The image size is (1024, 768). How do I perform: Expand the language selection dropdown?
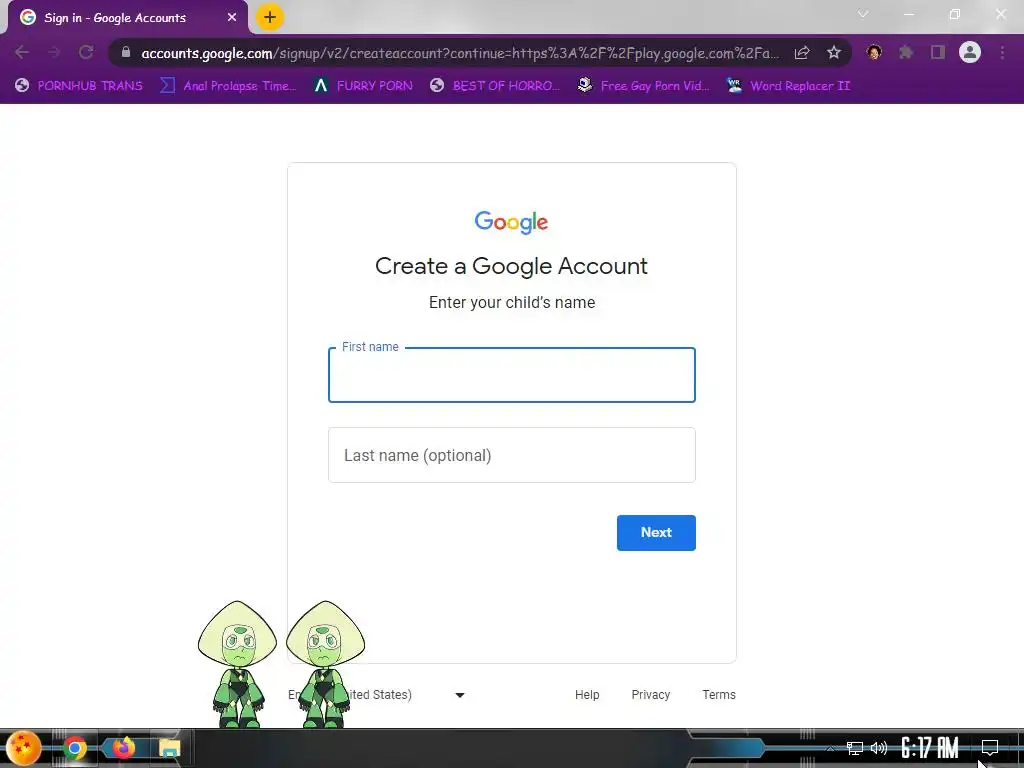pyautogui.click(x=460, y=695)
